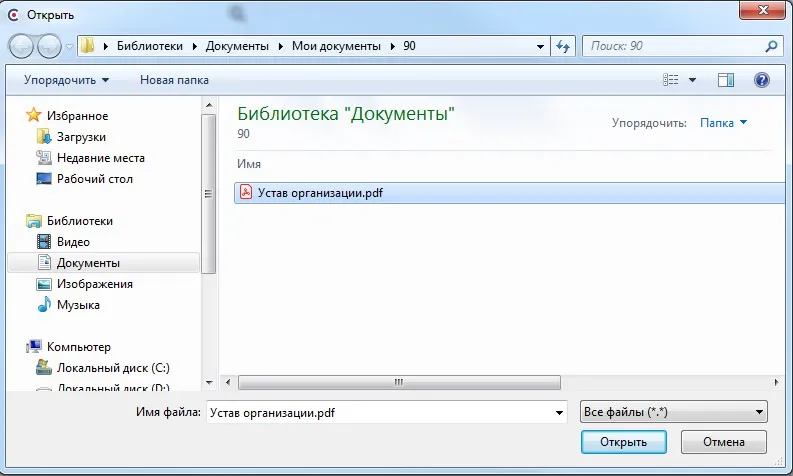Expand arrow after Библиотеки breadcrumb
The width and height of the screenshot is (793, 476).
coord(195,46)
